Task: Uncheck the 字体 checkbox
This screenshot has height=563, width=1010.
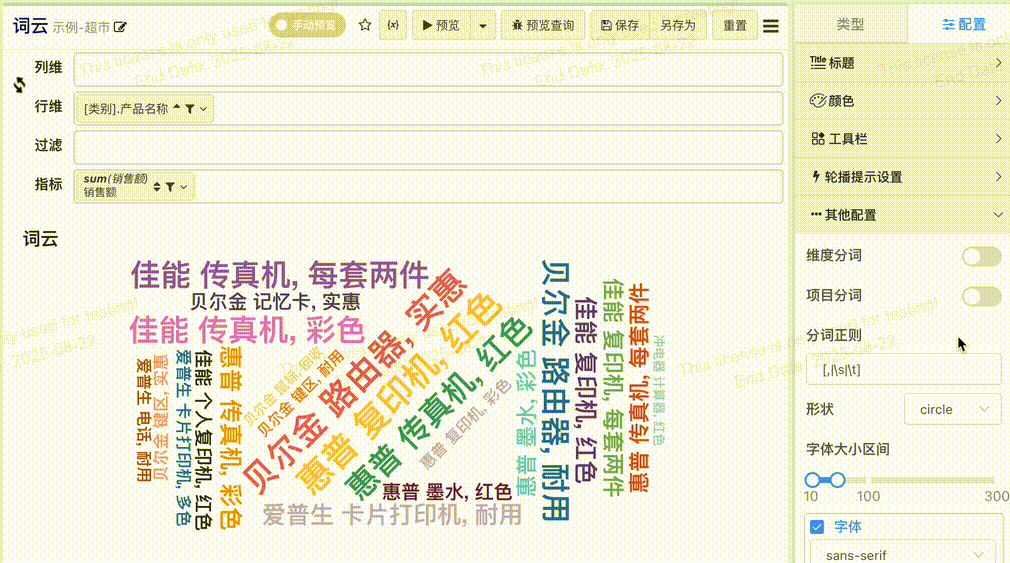Action: [817, 527]
